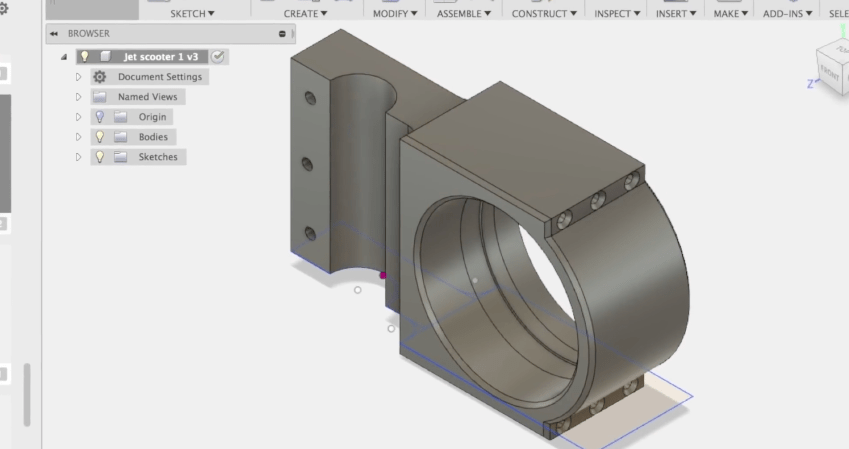Open the MODIFY dropdown menu

coord(396,14)
